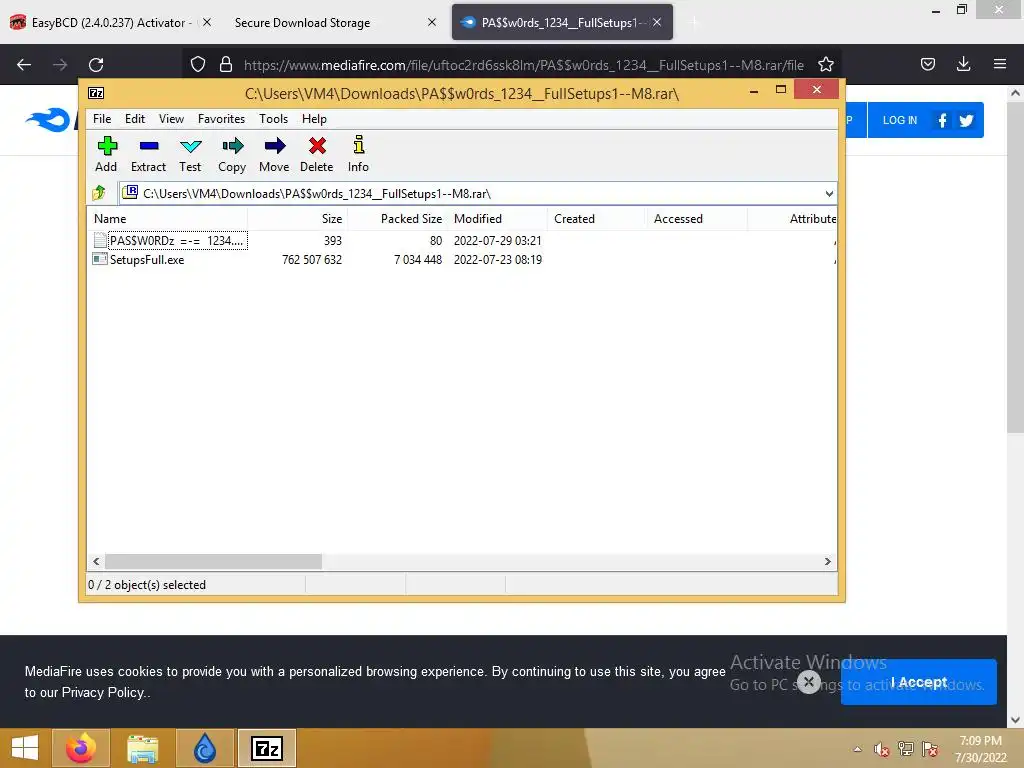Click the file list scroll left arrow
1024x768 pixels.
coord(97,561)
